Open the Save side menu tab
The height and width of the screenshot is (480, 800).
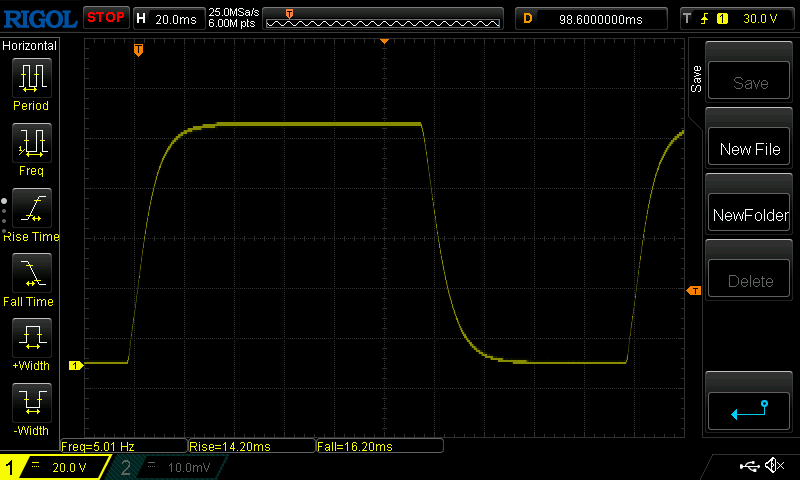pyautogui.click(x=696, y=80)
